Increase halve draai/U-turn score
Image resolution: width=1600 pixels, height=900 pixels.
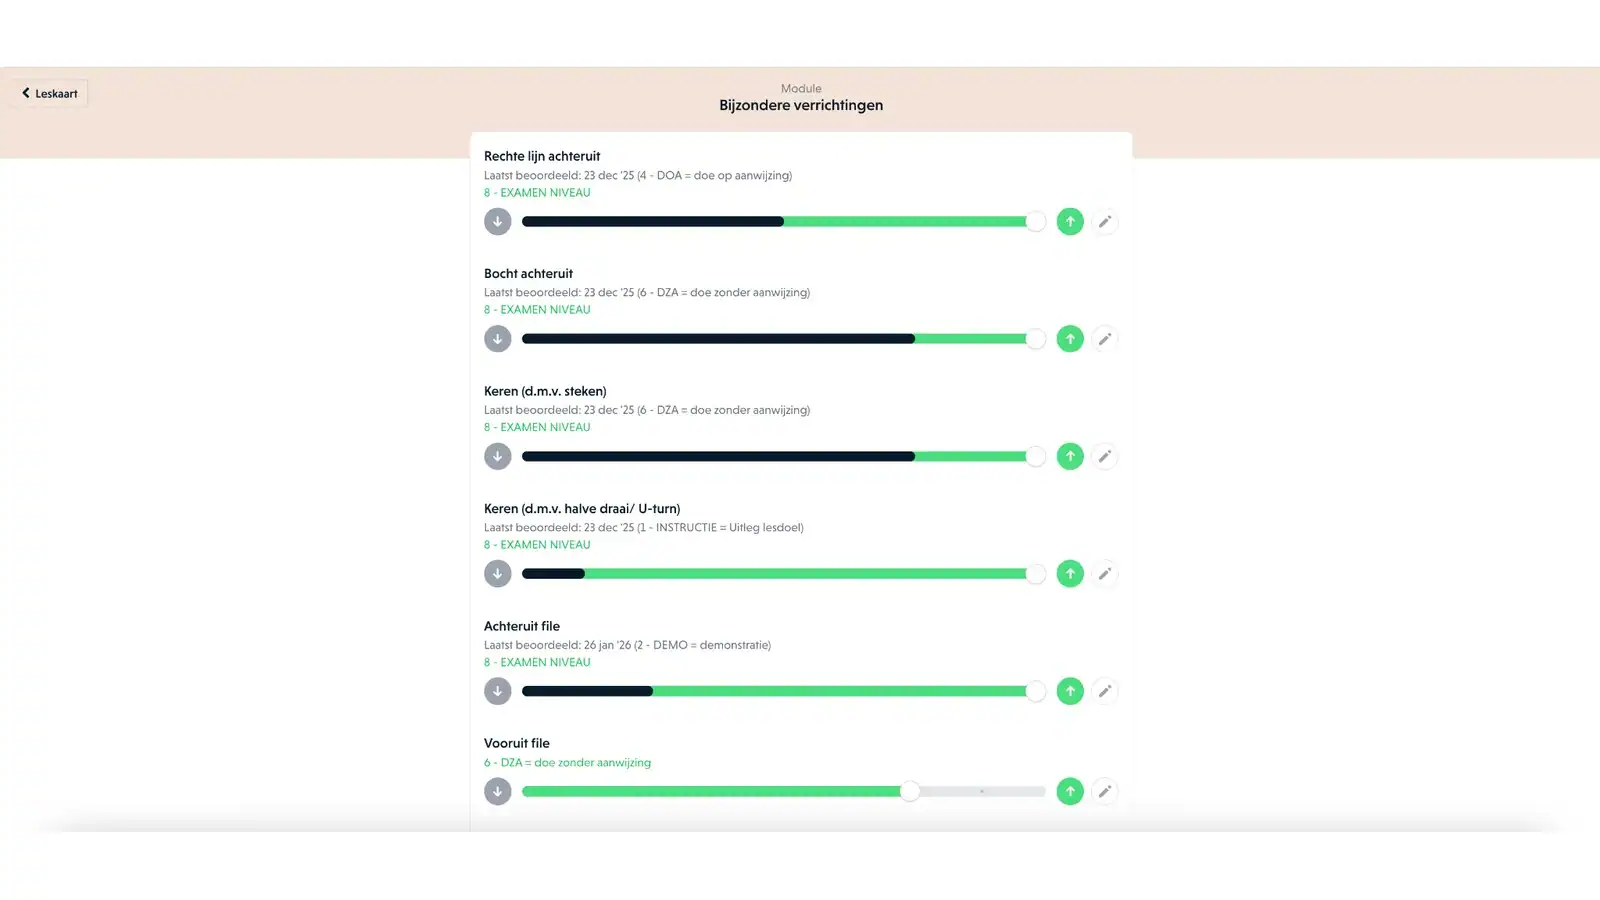click(x=1070, y=574)
